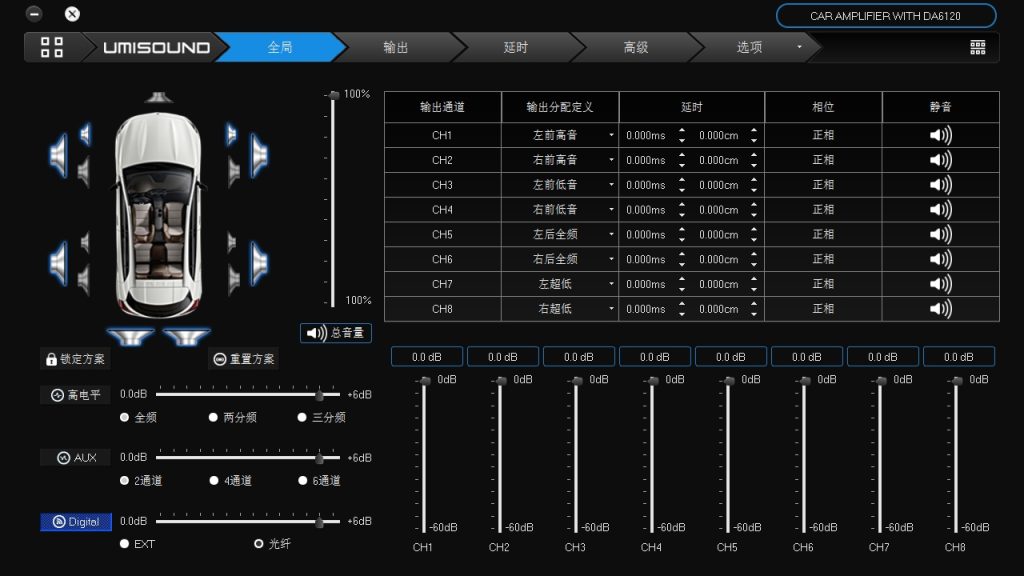Mute channel CH3 speaker icon

[940, 185]
